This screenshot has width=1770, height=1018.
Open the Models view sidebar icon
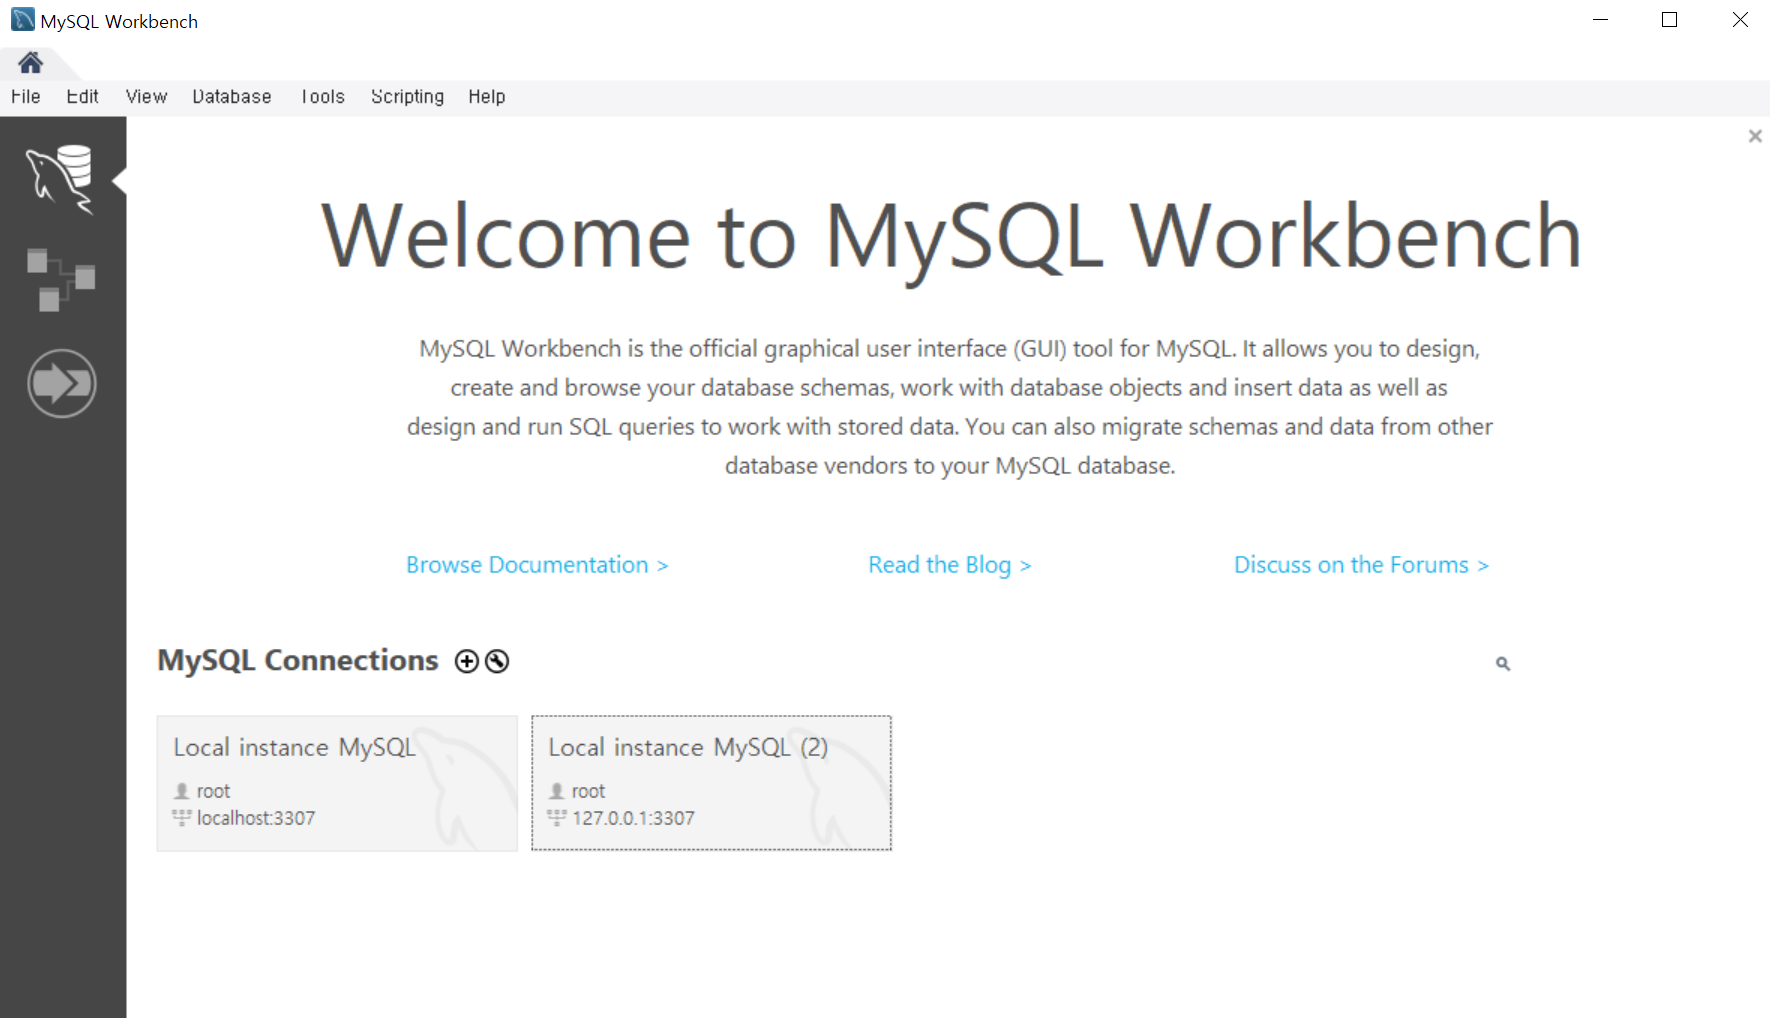point(61,280)
